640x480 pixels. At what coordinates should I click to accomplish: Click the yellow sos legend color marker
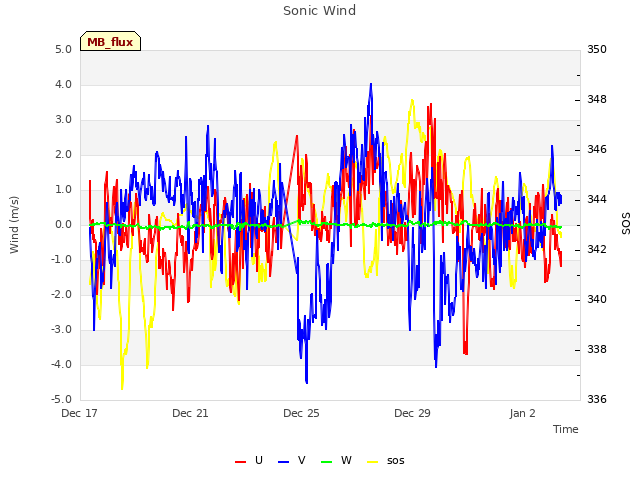373,462
